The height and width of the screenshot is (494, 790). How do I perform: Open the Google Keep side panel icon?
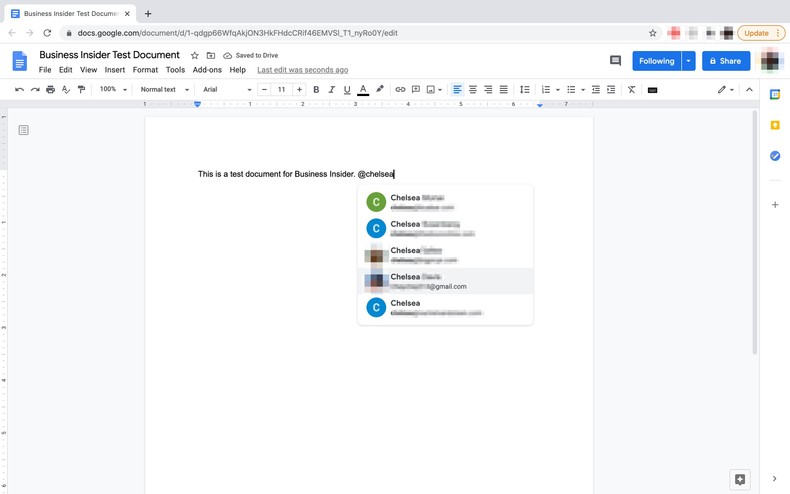pyautogui.click(x=775, y=125)
